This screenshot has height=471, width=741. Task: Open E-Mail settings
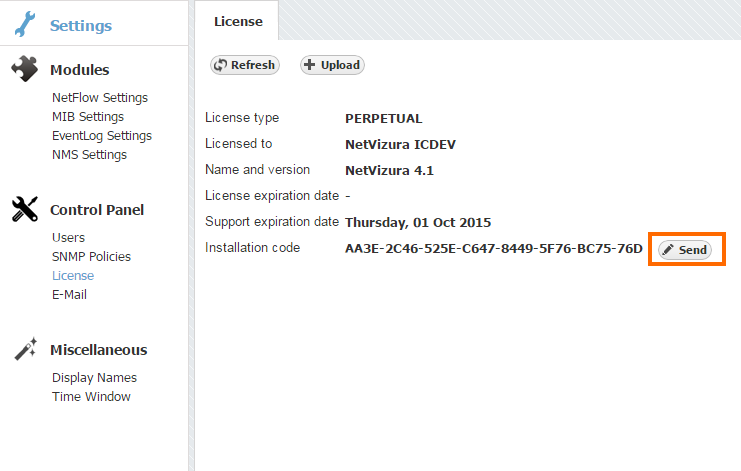(x=69, y=295)
